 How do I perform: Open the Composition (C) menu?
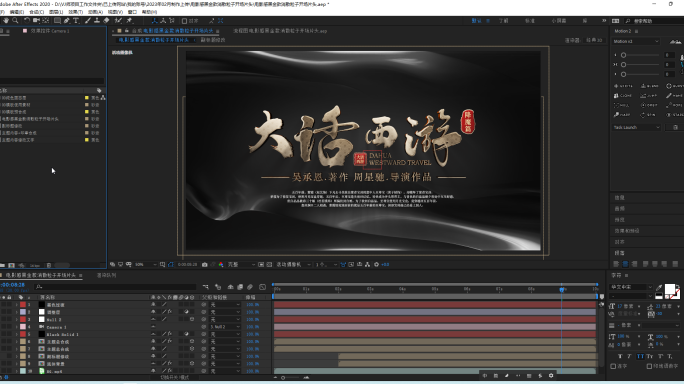point(36,12)
